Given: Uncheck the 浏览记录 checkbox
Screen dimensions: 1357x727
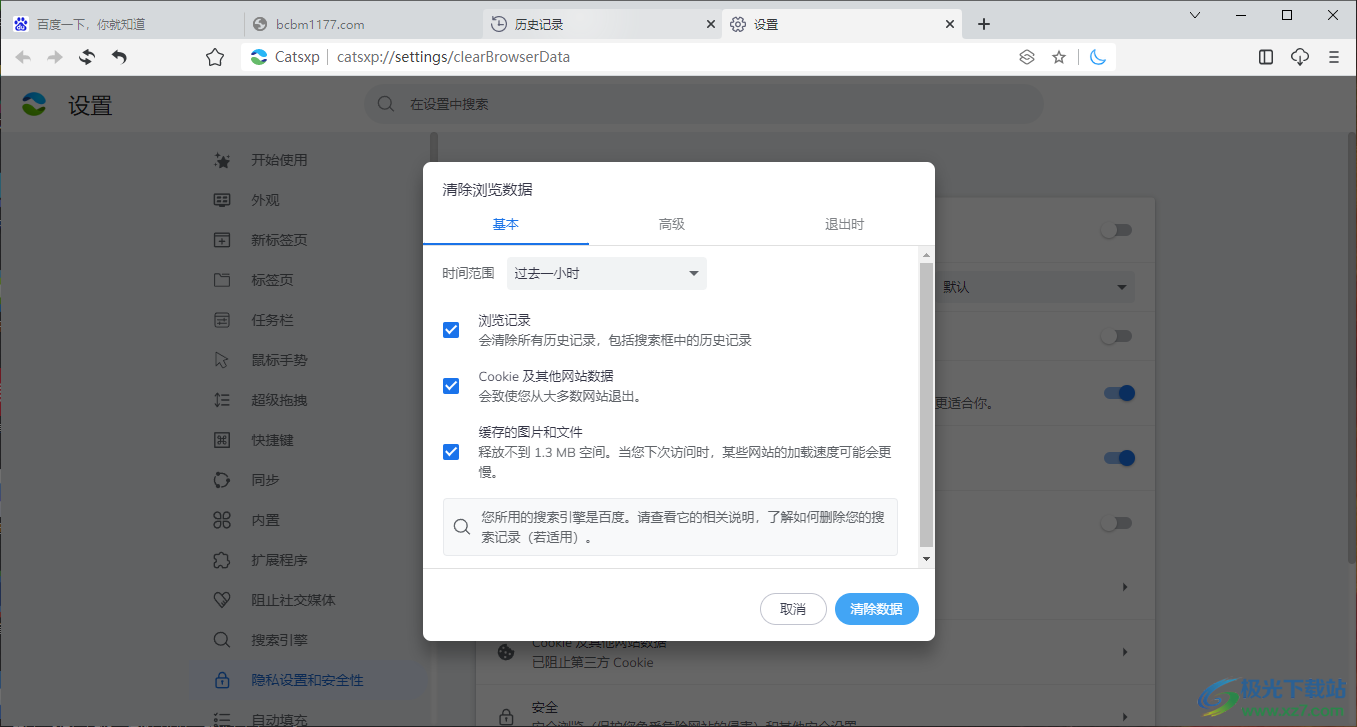Looking at the screenshot, I should pos(451,330).
